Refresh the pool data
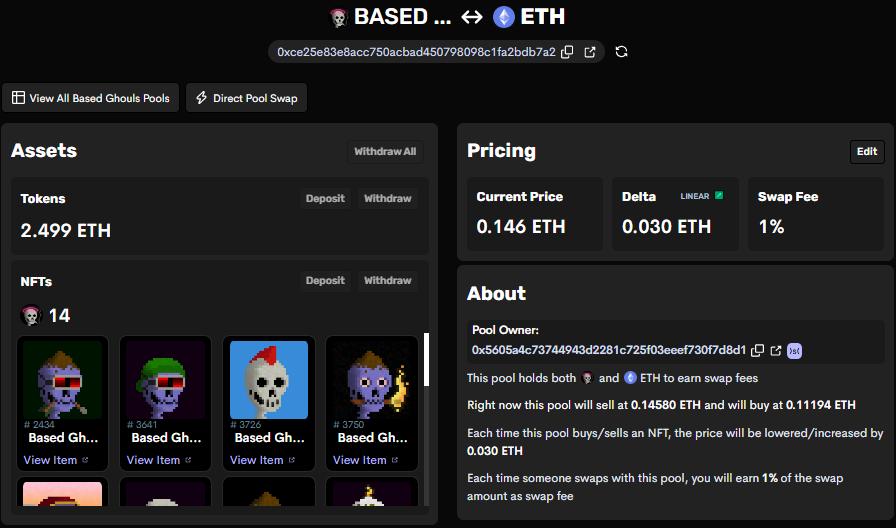 pos(621,52)
